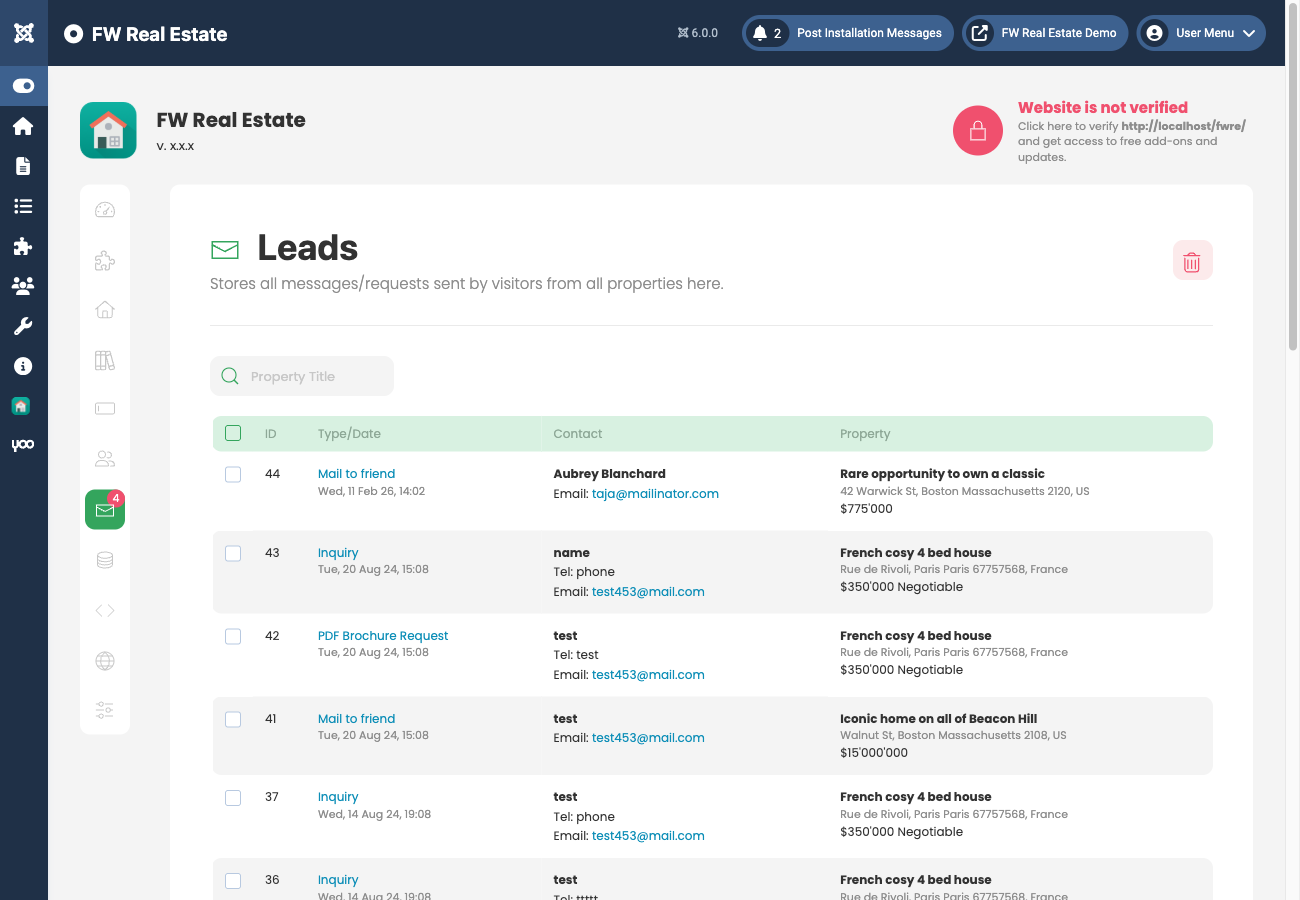Select the green Leads envelope icon
This screenshot has height=900, width=1300.
[104, 509]
